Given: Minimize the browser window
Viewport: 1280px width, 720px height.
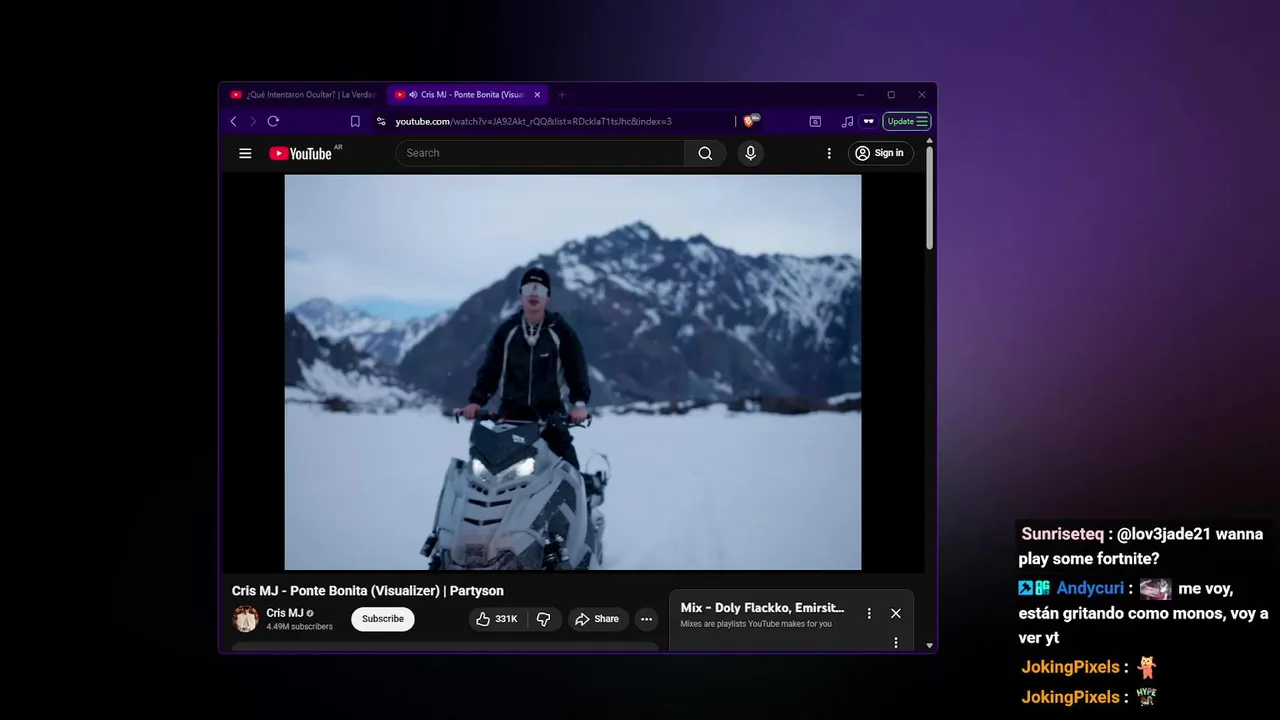Looking at the screenshot, I should point(860,95).
